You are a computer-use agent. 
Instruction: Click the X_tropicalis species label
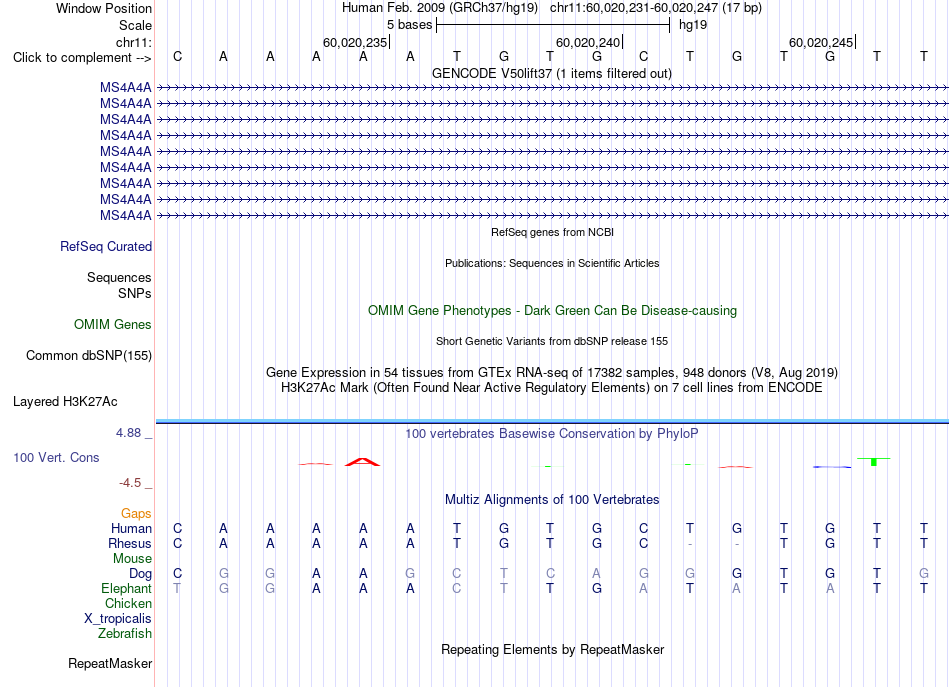pyautogui.click(x=118, y=619)
